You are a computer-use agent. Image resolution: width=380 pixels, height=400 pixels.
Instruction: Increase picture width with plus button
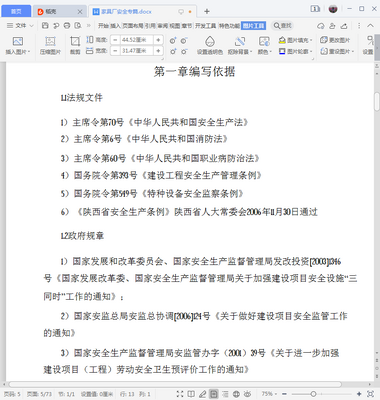point(158,51)
